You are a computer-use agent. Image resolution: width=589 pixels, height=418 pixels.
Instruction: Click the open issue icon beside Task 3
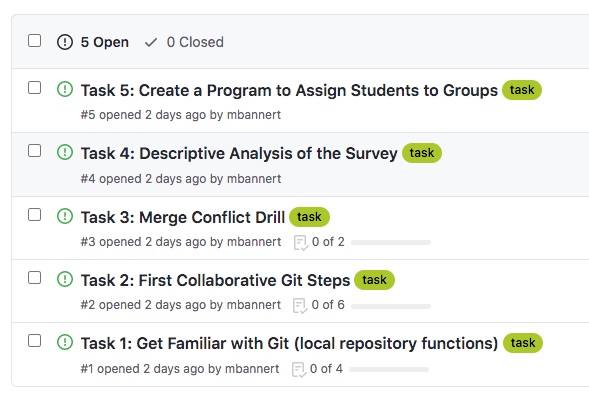65,216
